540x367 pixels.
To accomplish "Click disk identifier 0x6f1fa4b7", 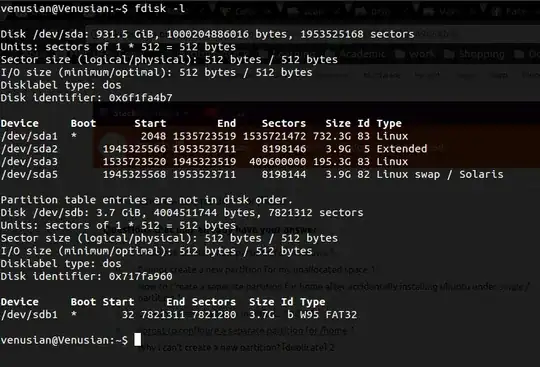I will [x=141, y=98].
